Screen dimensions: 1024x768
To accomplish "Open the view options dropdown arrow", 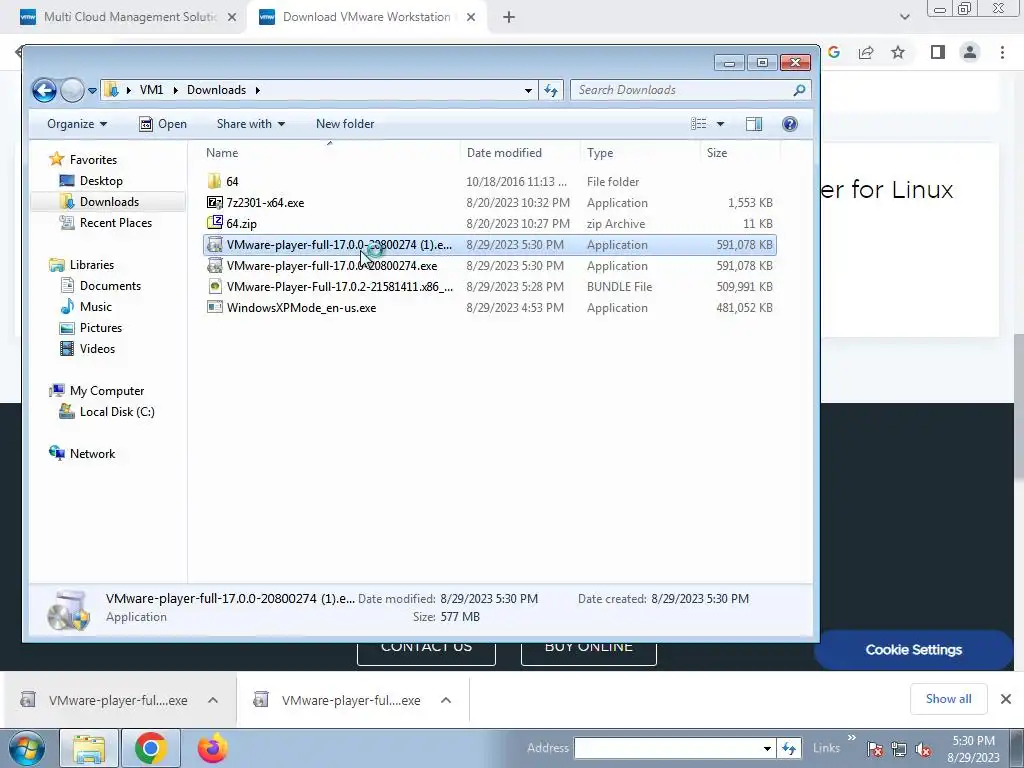I will click(720, 124).
